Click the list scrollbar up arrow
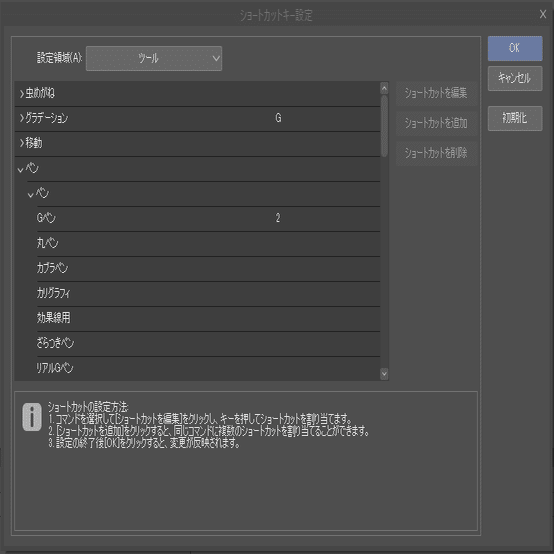 (384, 88)
